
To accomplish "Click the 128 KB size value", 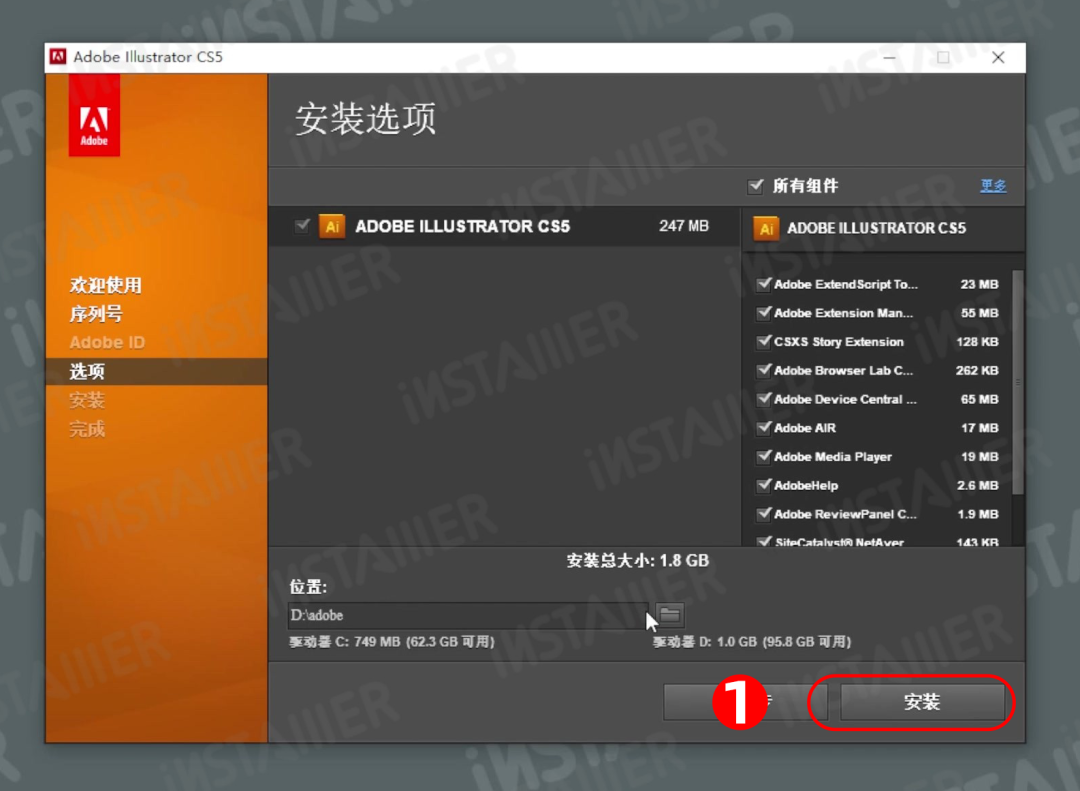I will point(977,342).
